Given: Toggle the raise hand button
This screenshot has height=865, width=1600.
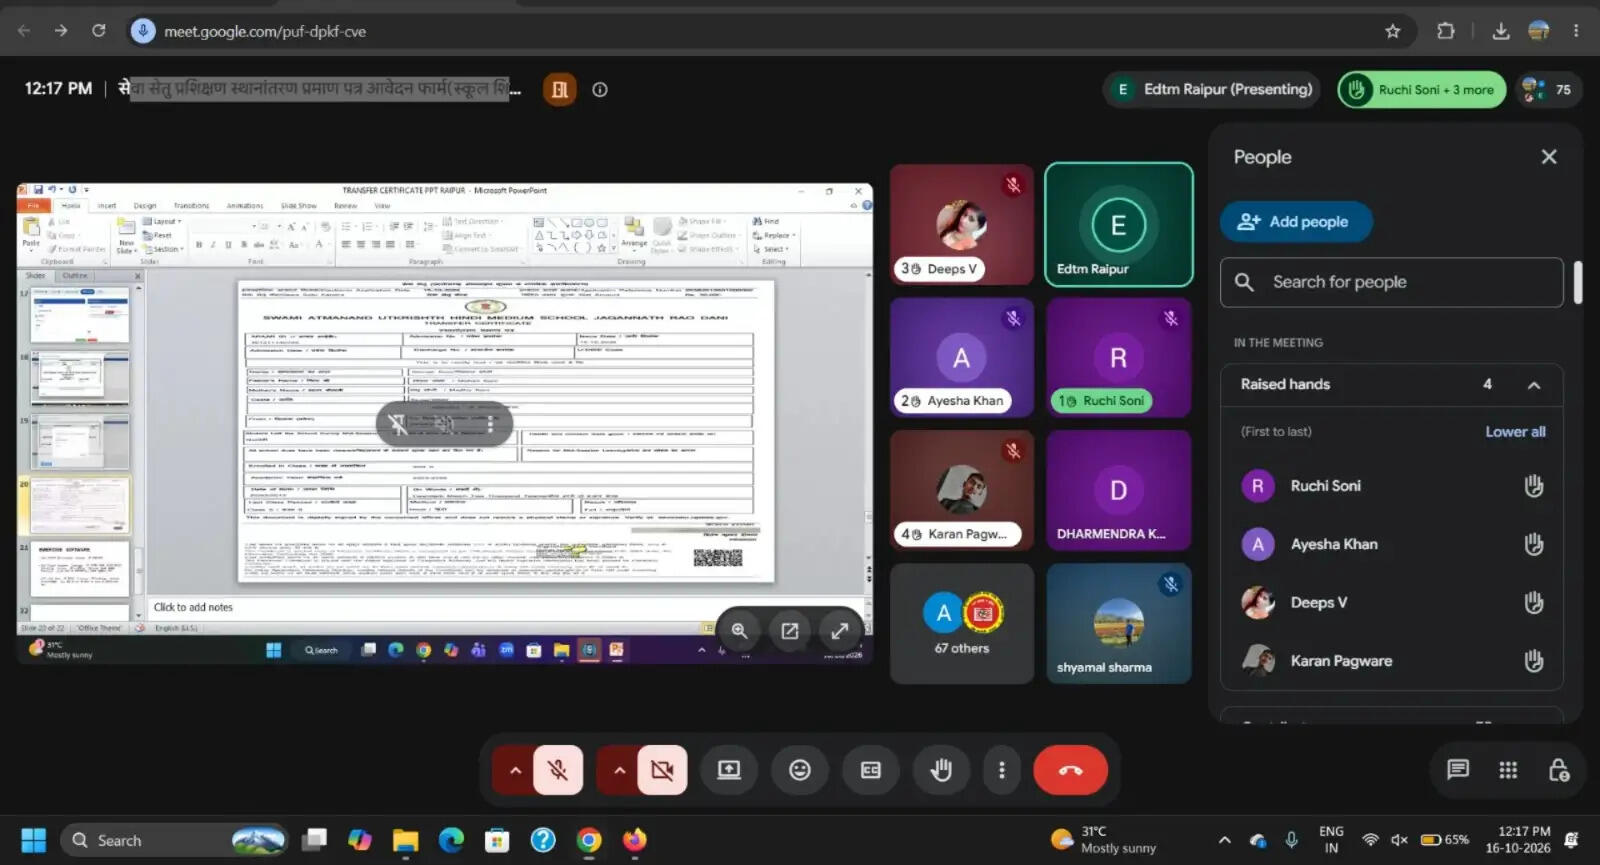Looking at the screenshot, I should 941,770.
